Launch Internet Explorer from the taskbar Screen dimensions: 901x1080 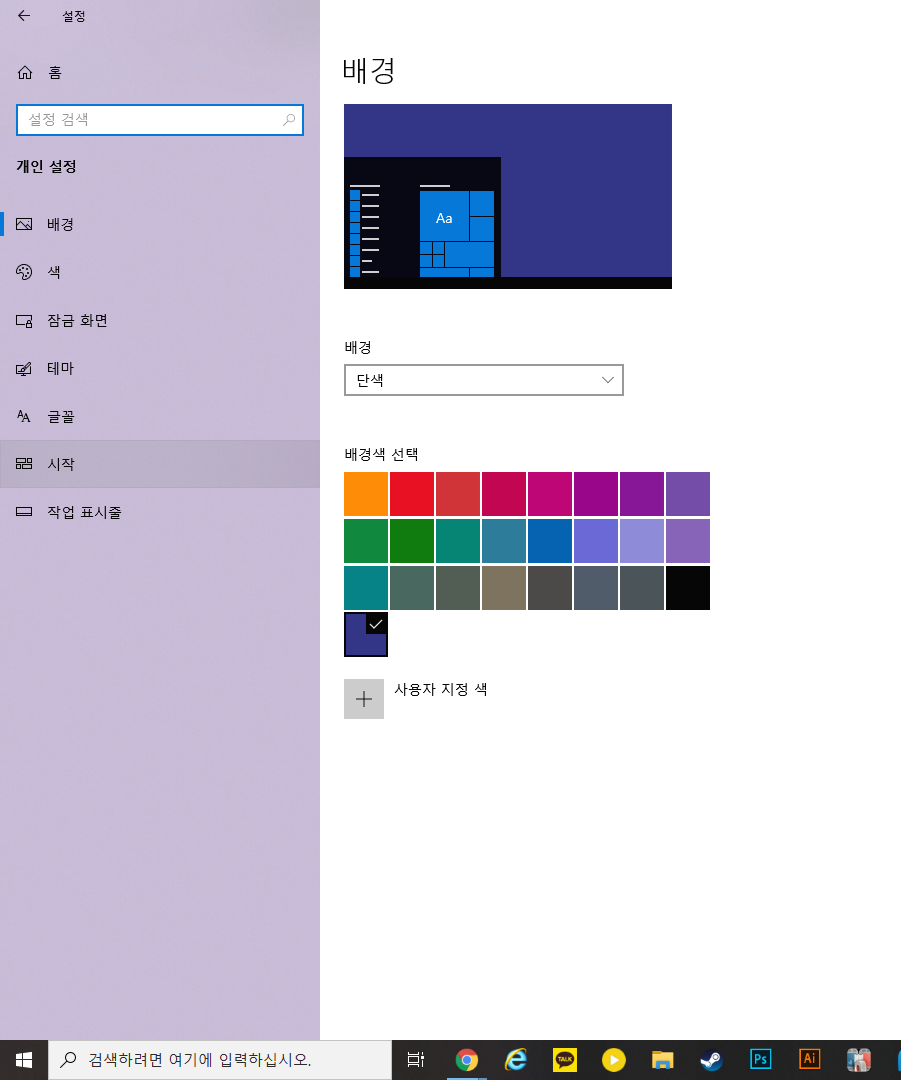coord(515,1059)
